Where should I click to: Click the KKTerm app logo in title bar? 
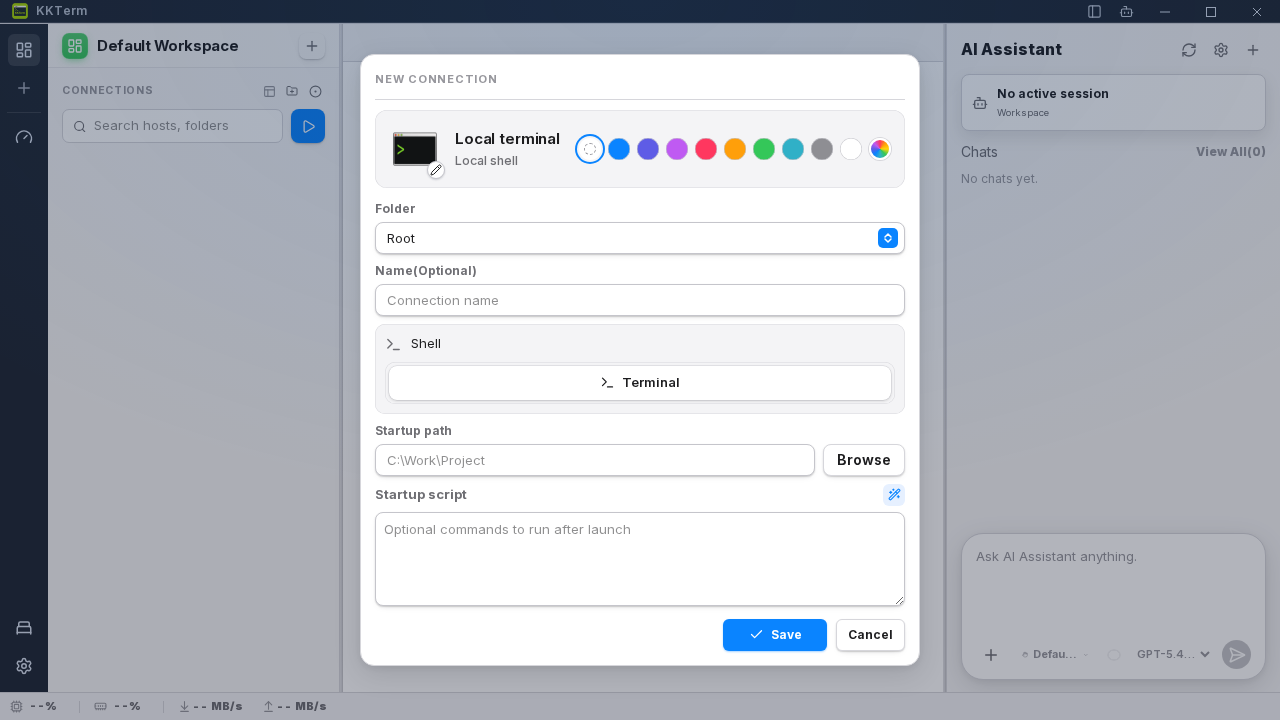(20, 11)
